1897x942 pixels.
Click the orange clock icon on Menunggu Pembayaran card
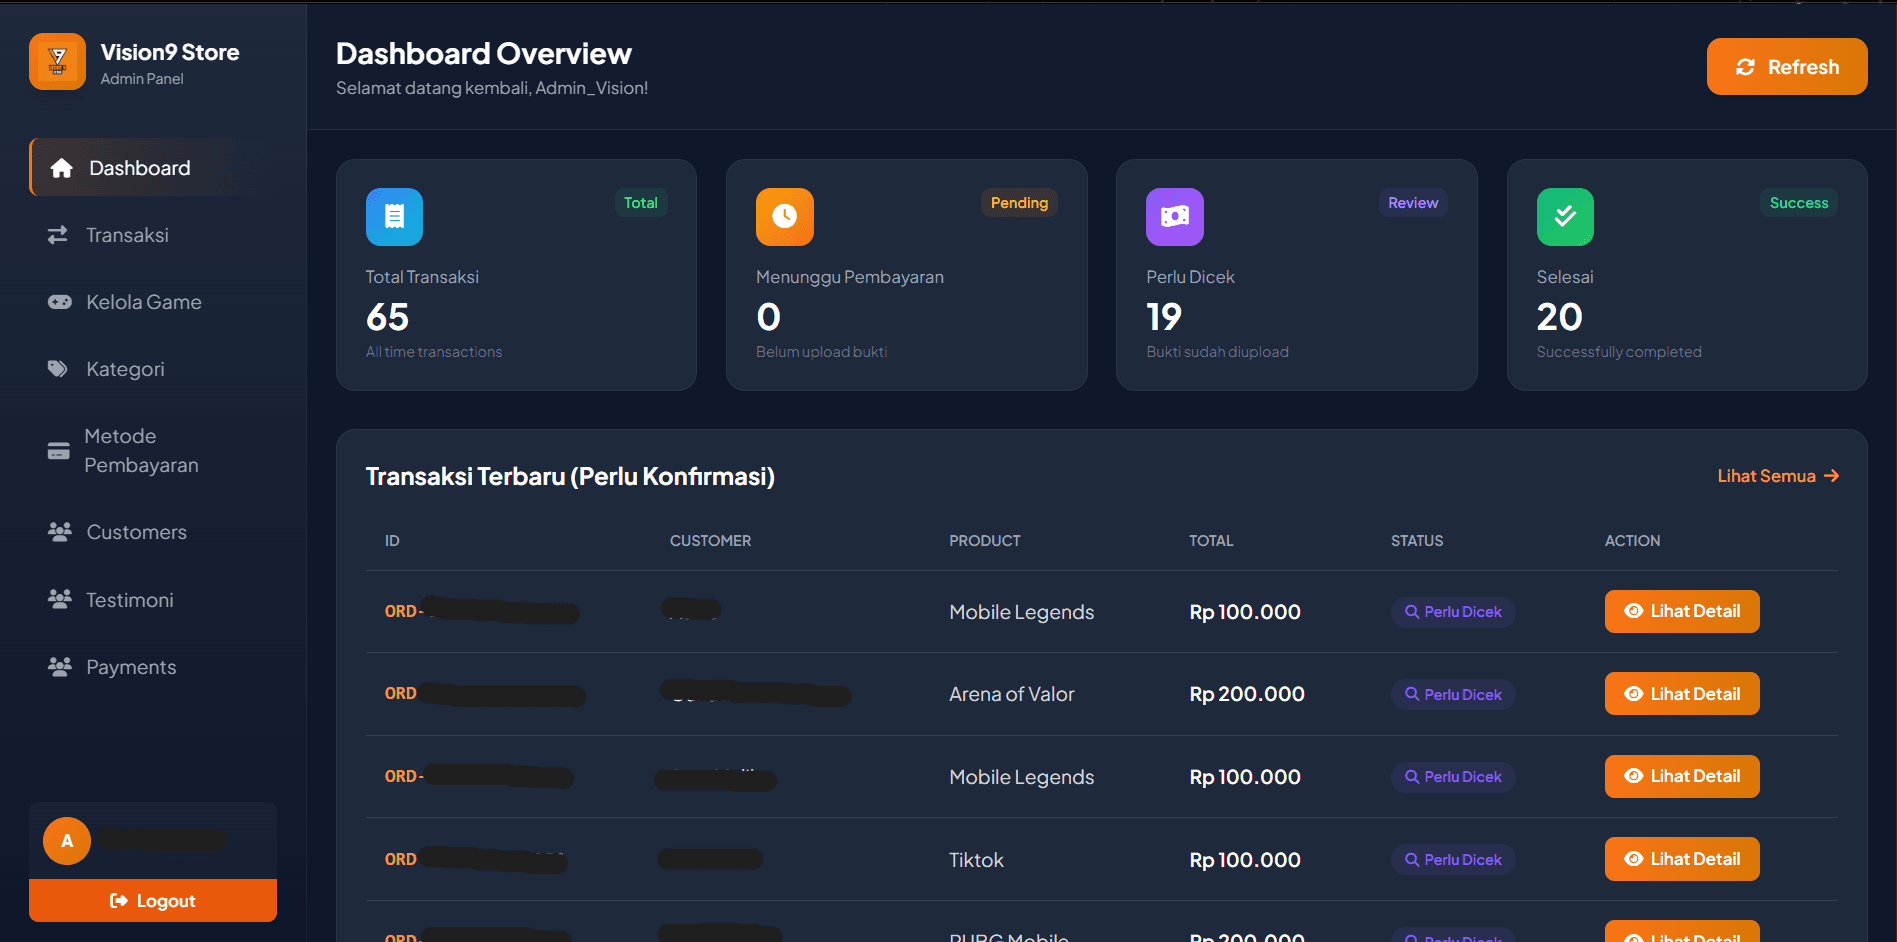[785, 217]
